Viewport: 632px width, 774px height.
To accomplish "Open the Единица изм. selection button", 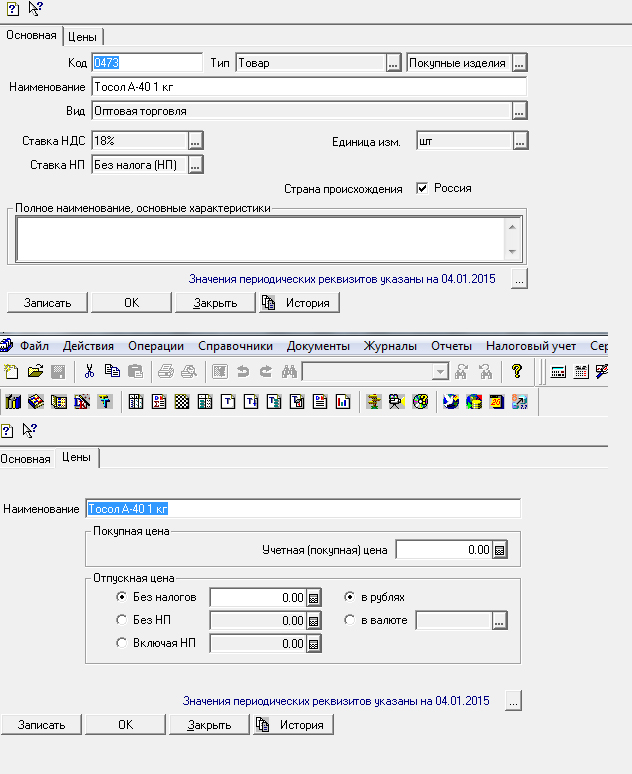I will (519, 141).
